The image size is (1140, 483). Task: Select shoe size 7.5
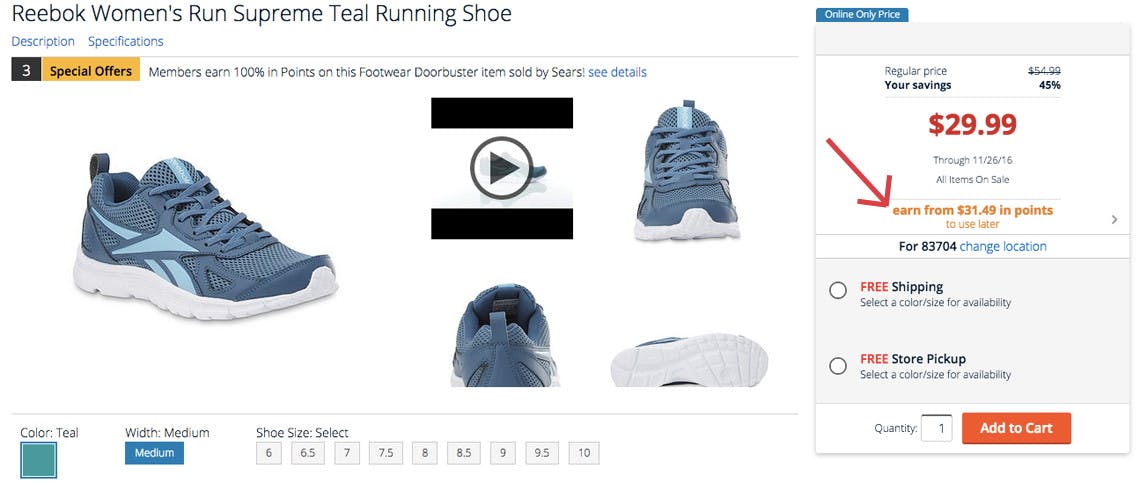tap(385, 453)
